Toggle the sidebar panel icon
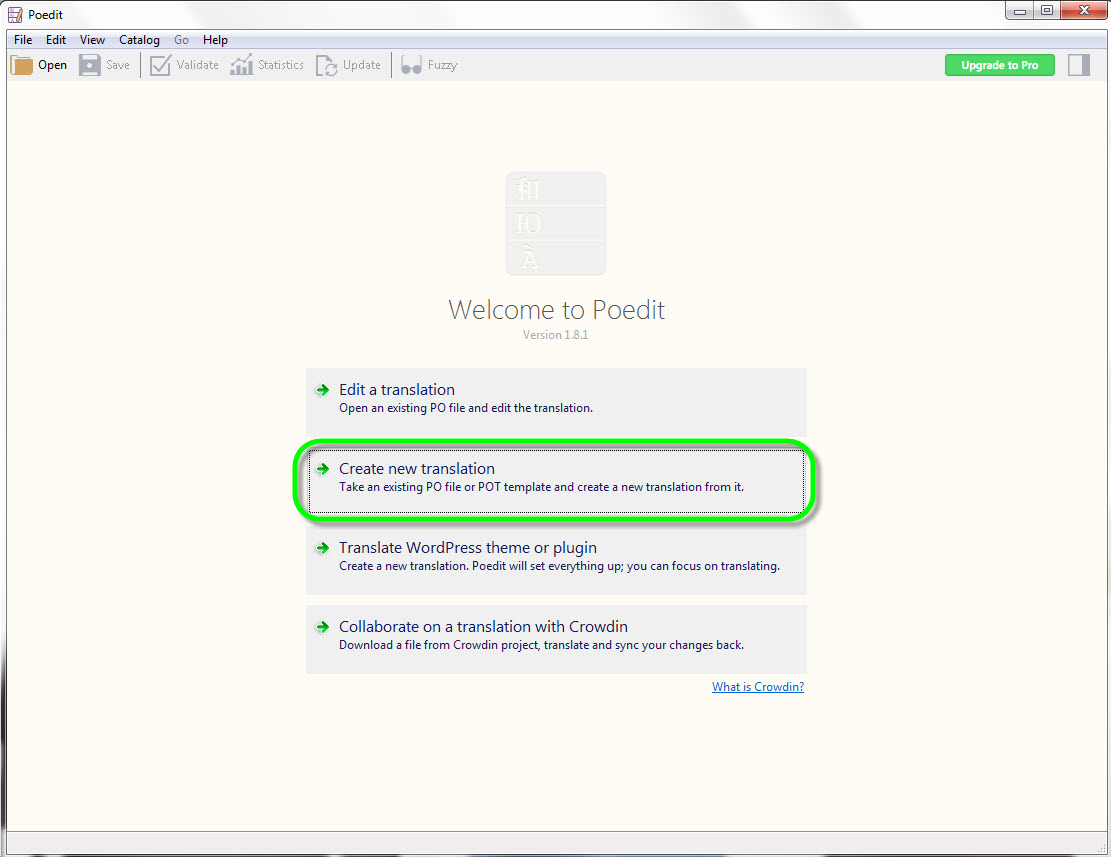This screenshot has width=1111, height=857. coord(1078,65)
